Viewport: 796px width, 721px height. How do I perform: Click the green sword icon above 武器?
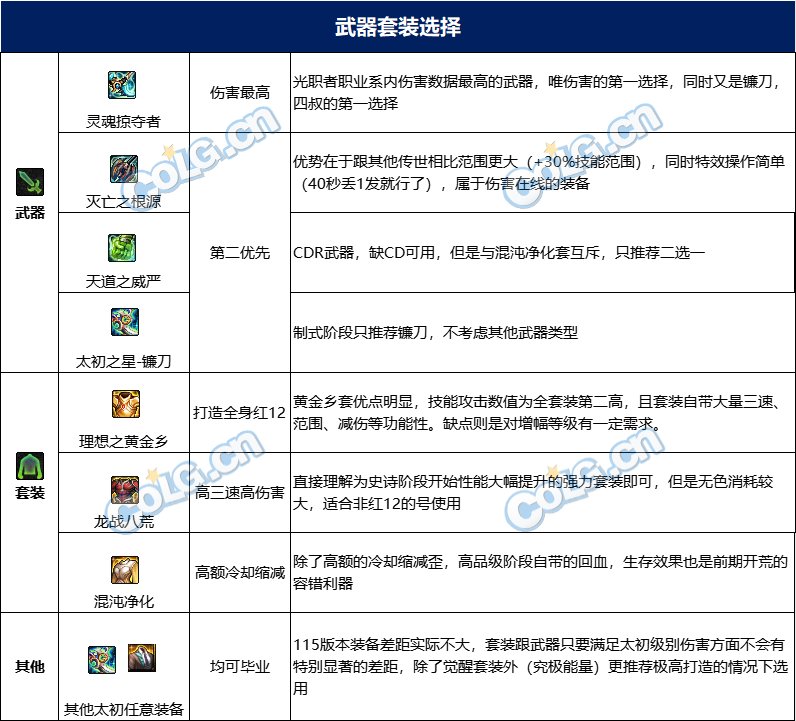(x=30, y=182)
